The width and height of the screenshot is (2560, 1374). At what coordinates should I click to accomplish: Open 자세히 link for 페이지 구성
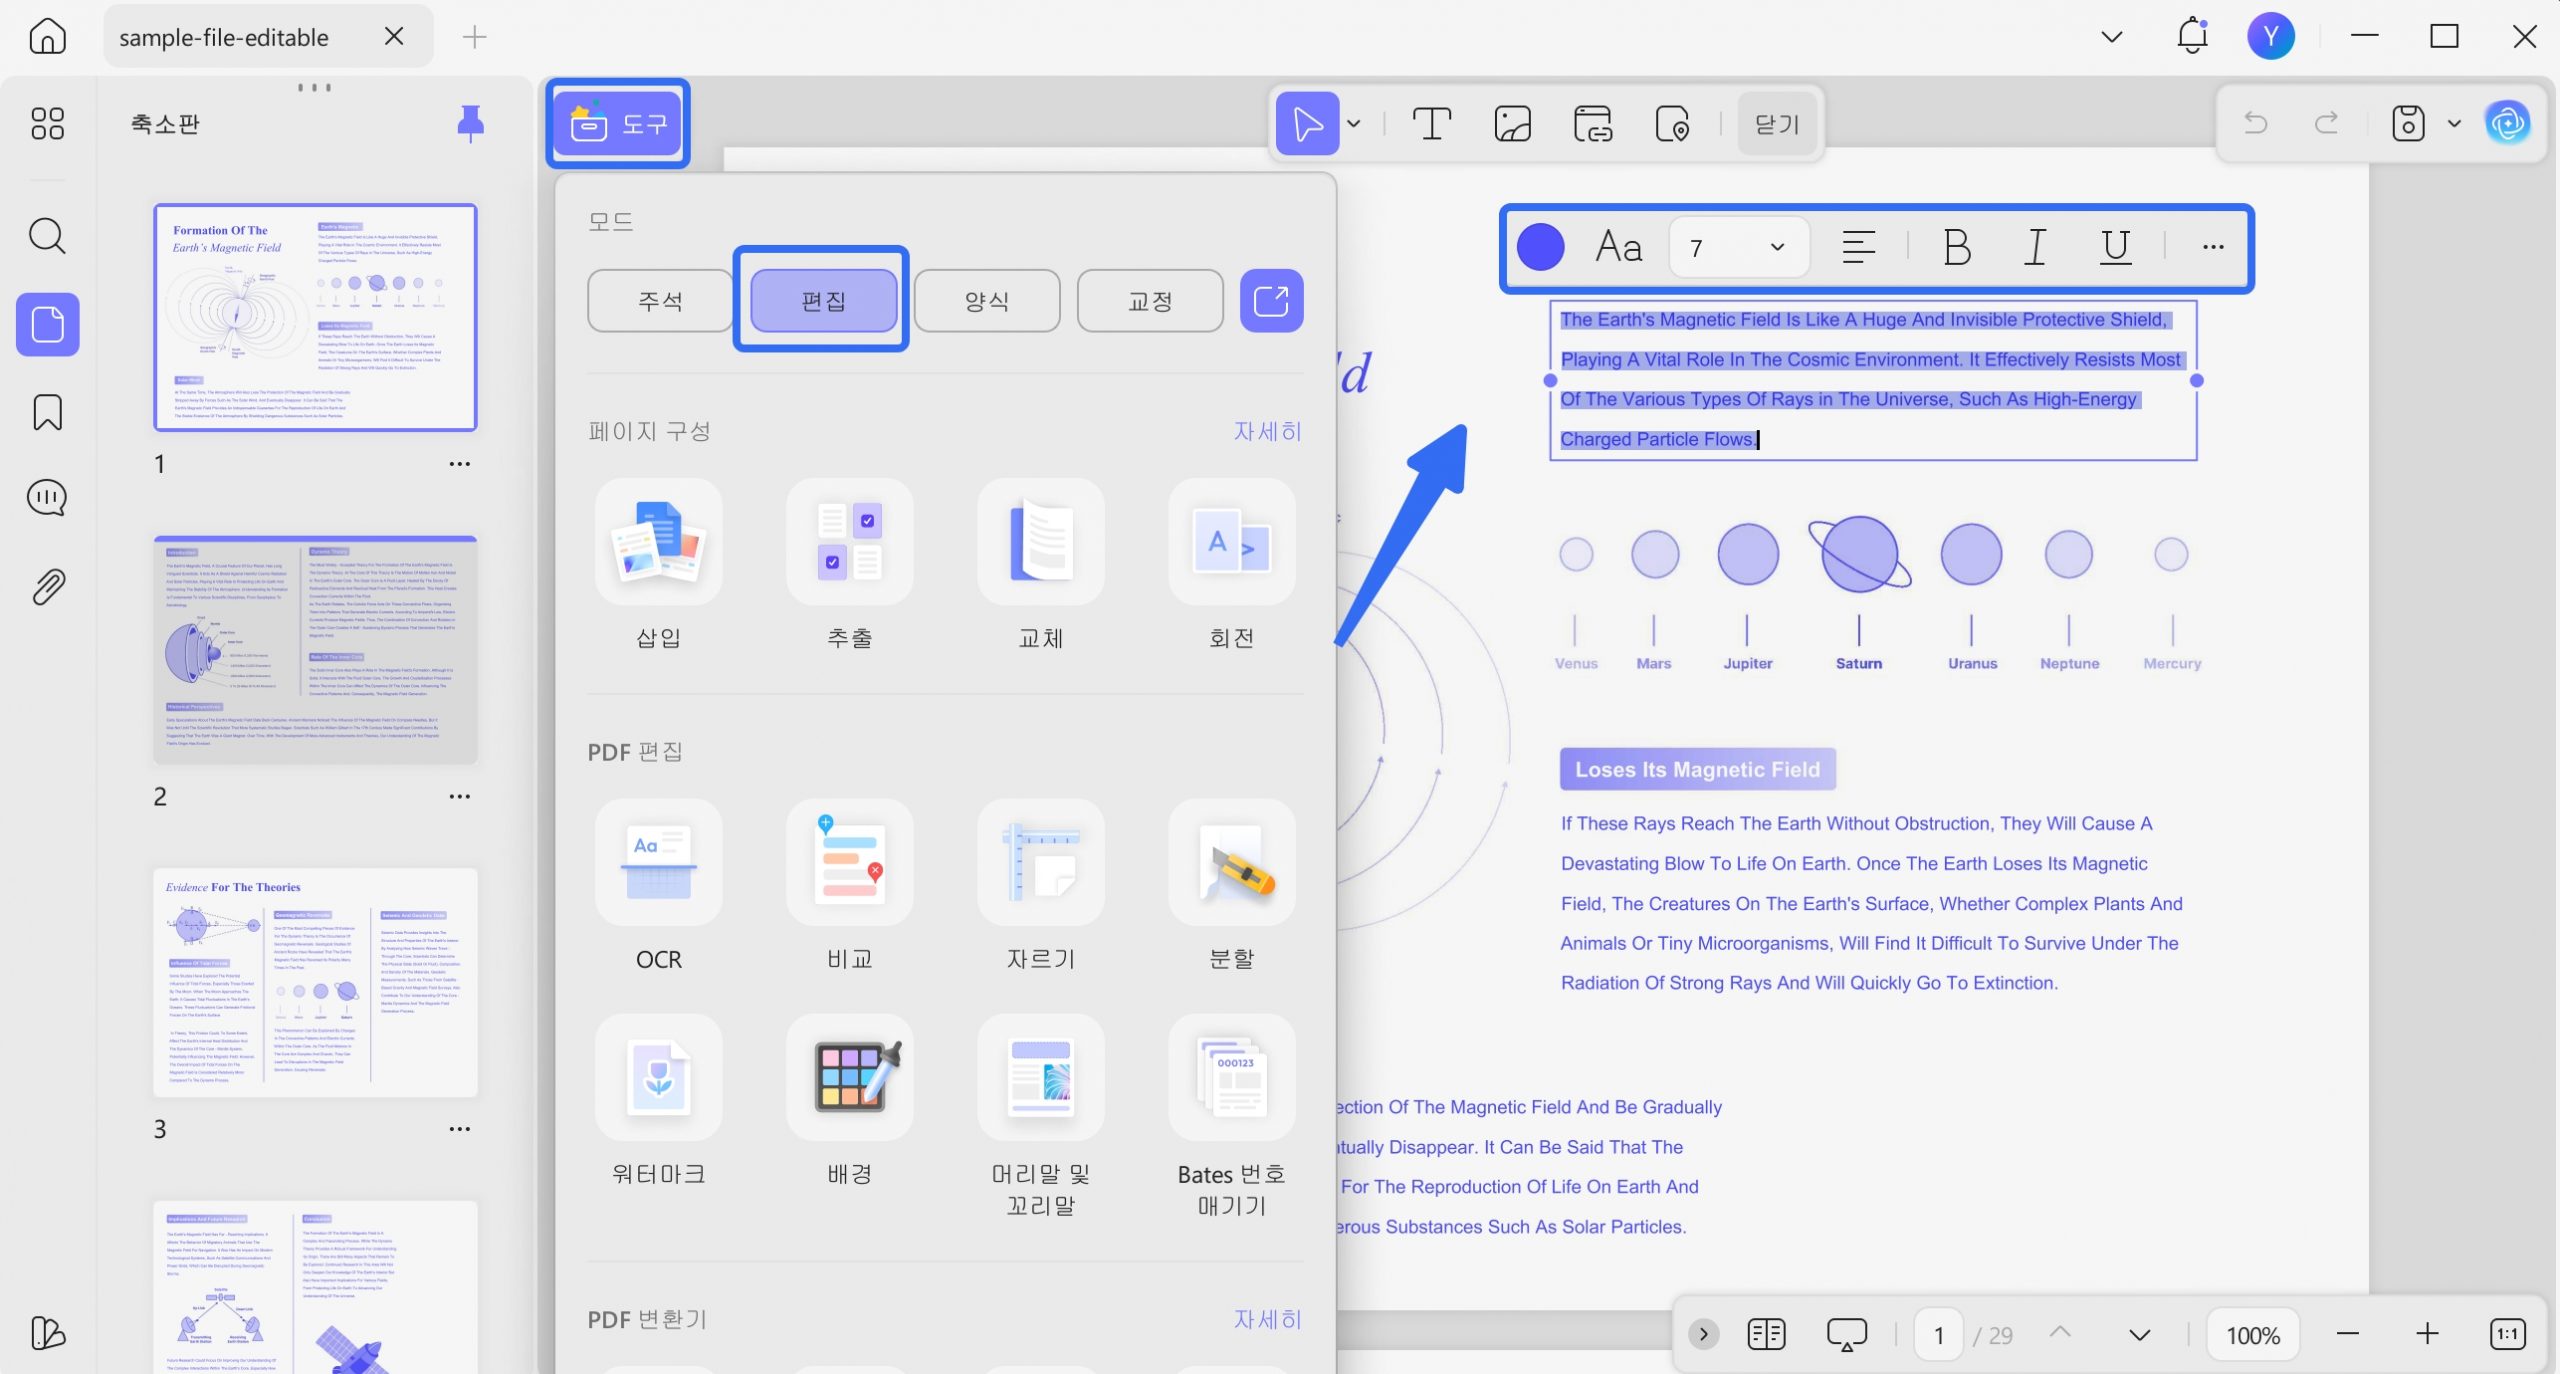(1268, 431)
